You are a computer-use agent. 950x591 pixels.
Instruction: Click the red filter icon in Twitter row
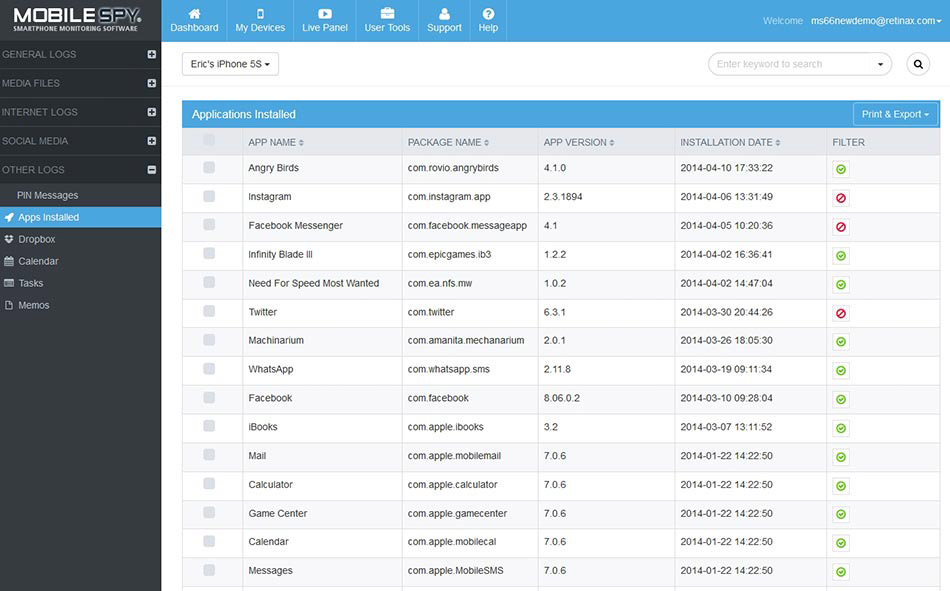click(840, 313)
